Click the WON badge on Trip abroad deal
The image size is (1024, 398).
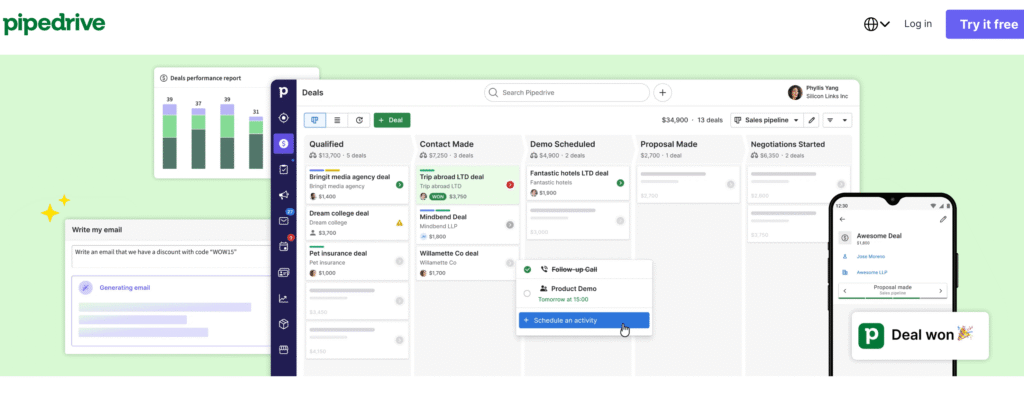point(438,196)
